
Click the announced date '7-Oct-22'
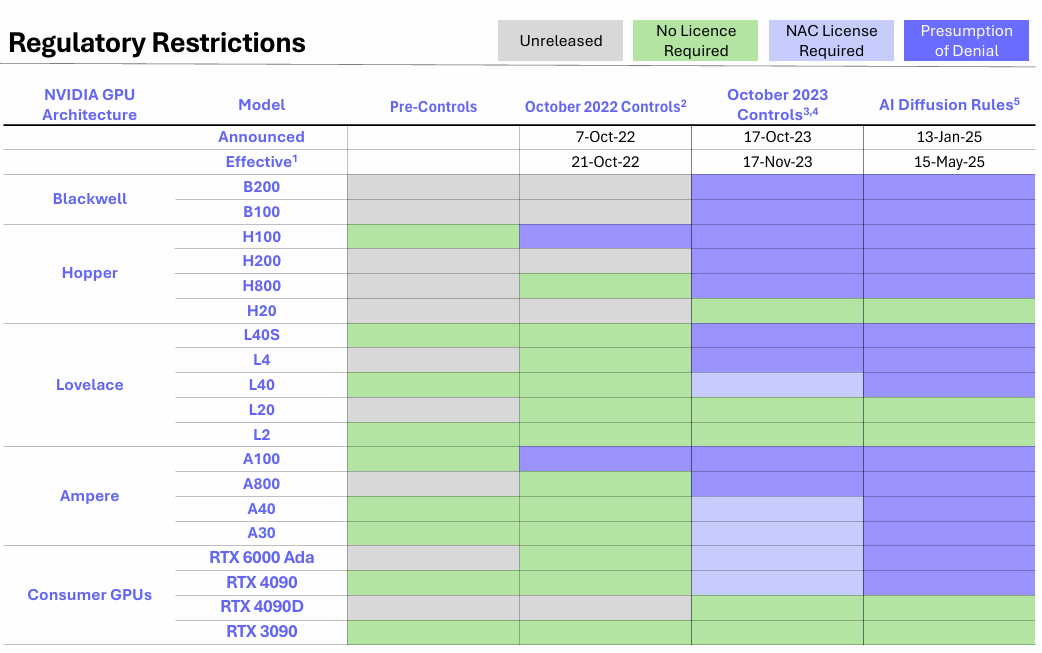605,137
